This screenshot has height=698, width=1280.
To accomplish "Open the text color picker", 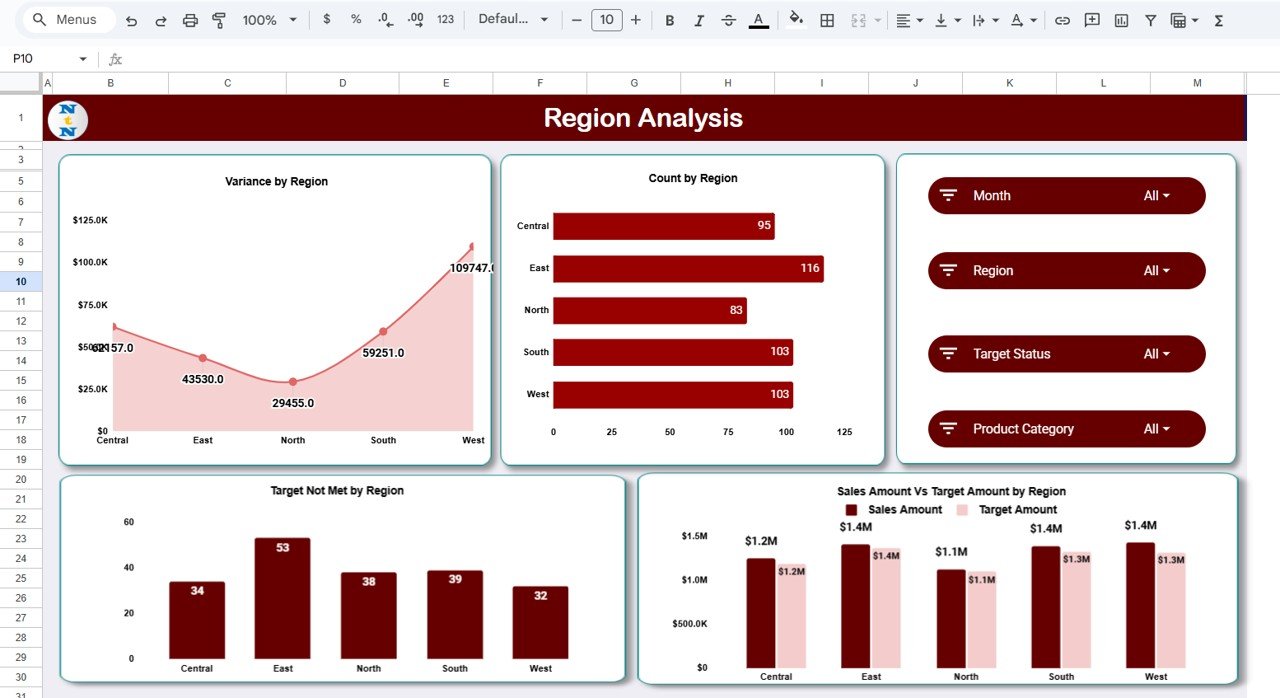I will [758, 19].
